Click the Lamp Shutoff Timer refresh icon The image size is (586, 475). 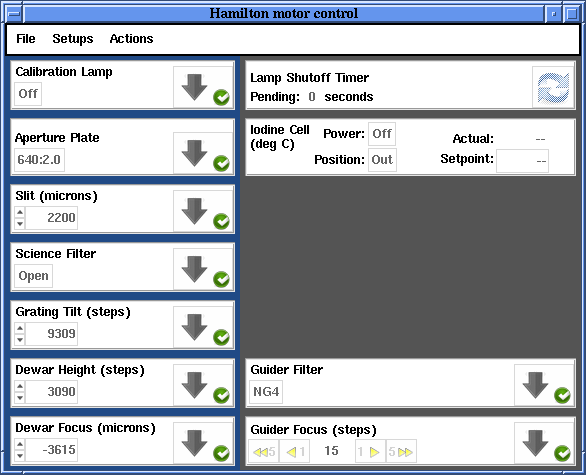coord(553,87)
